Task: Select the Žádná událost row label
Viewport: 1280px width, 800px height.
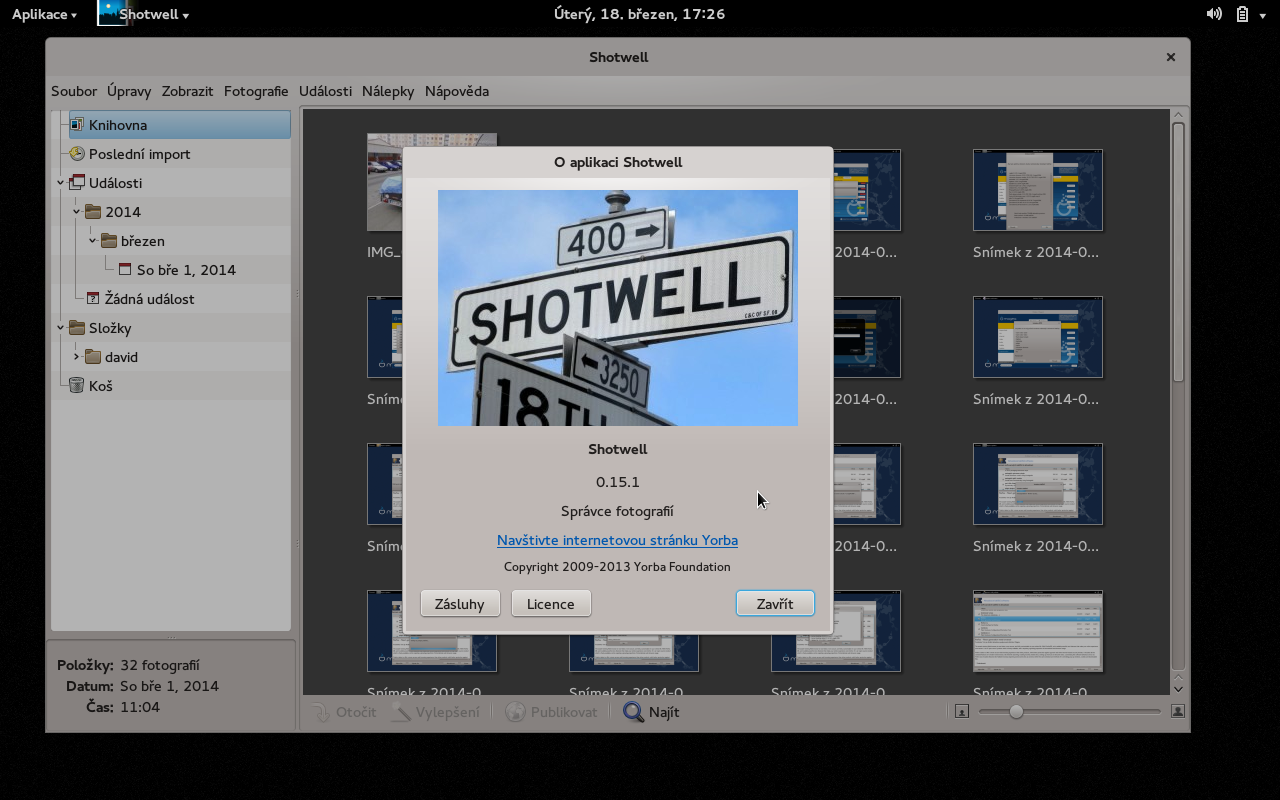Action: coord(150,299)
